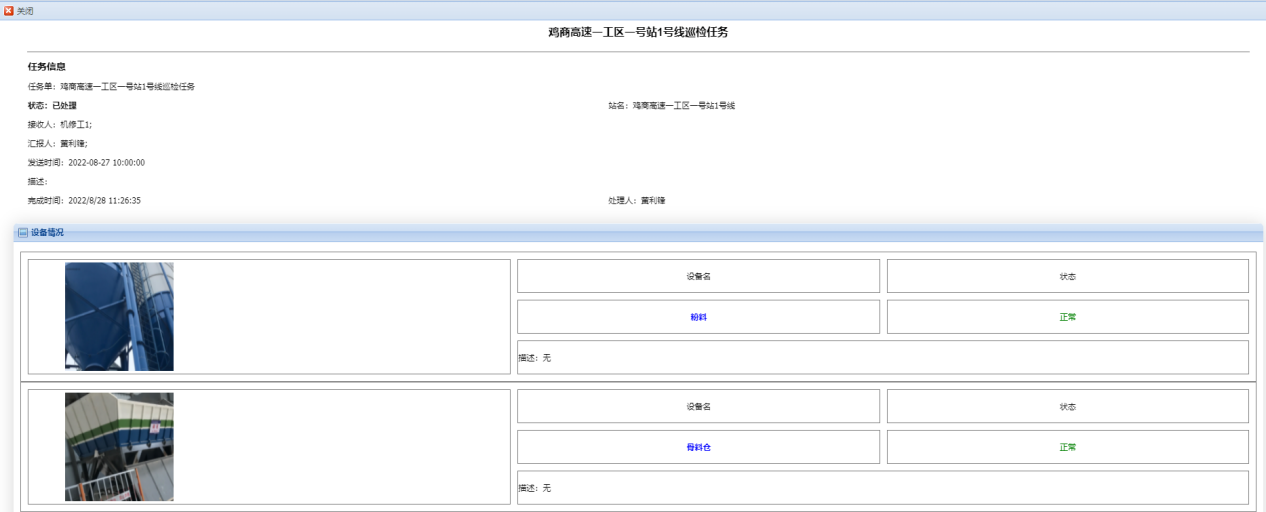Click the green 正常 status for 粉料

coord(1067,317)
